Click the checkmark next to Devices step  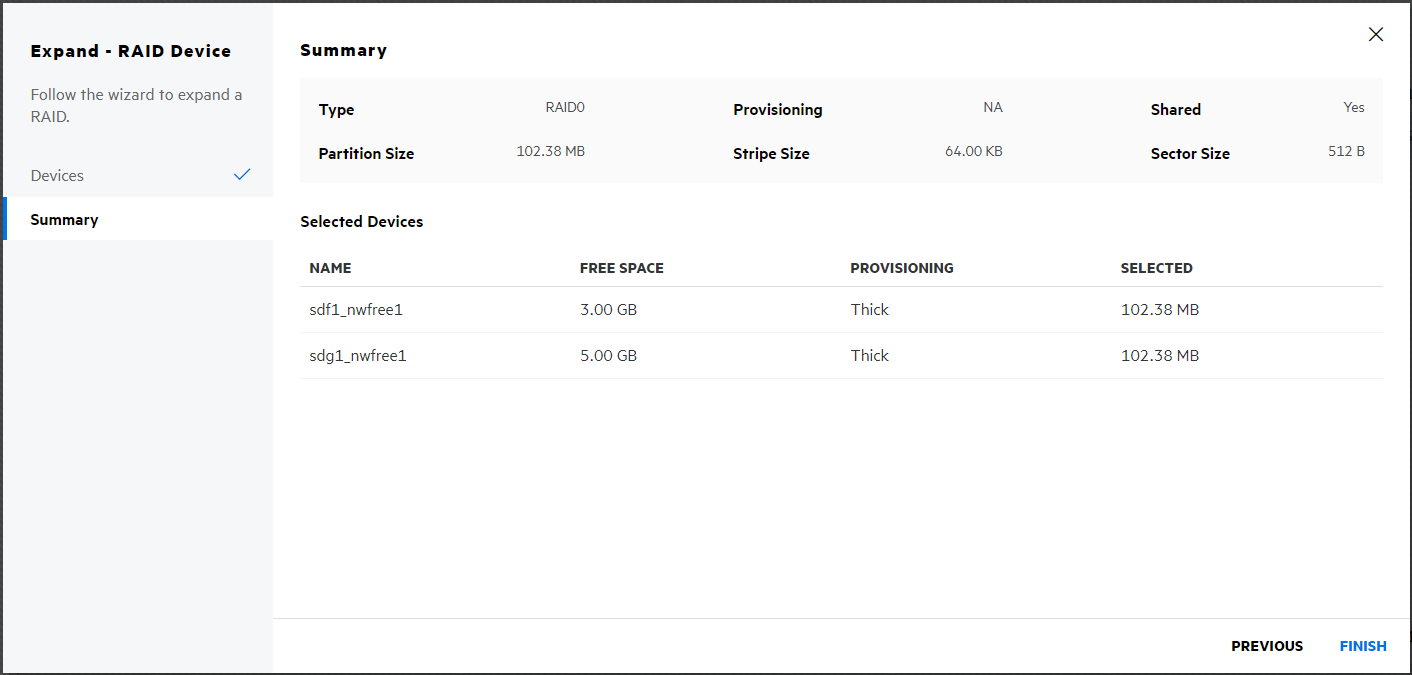(x=241, y=175)
